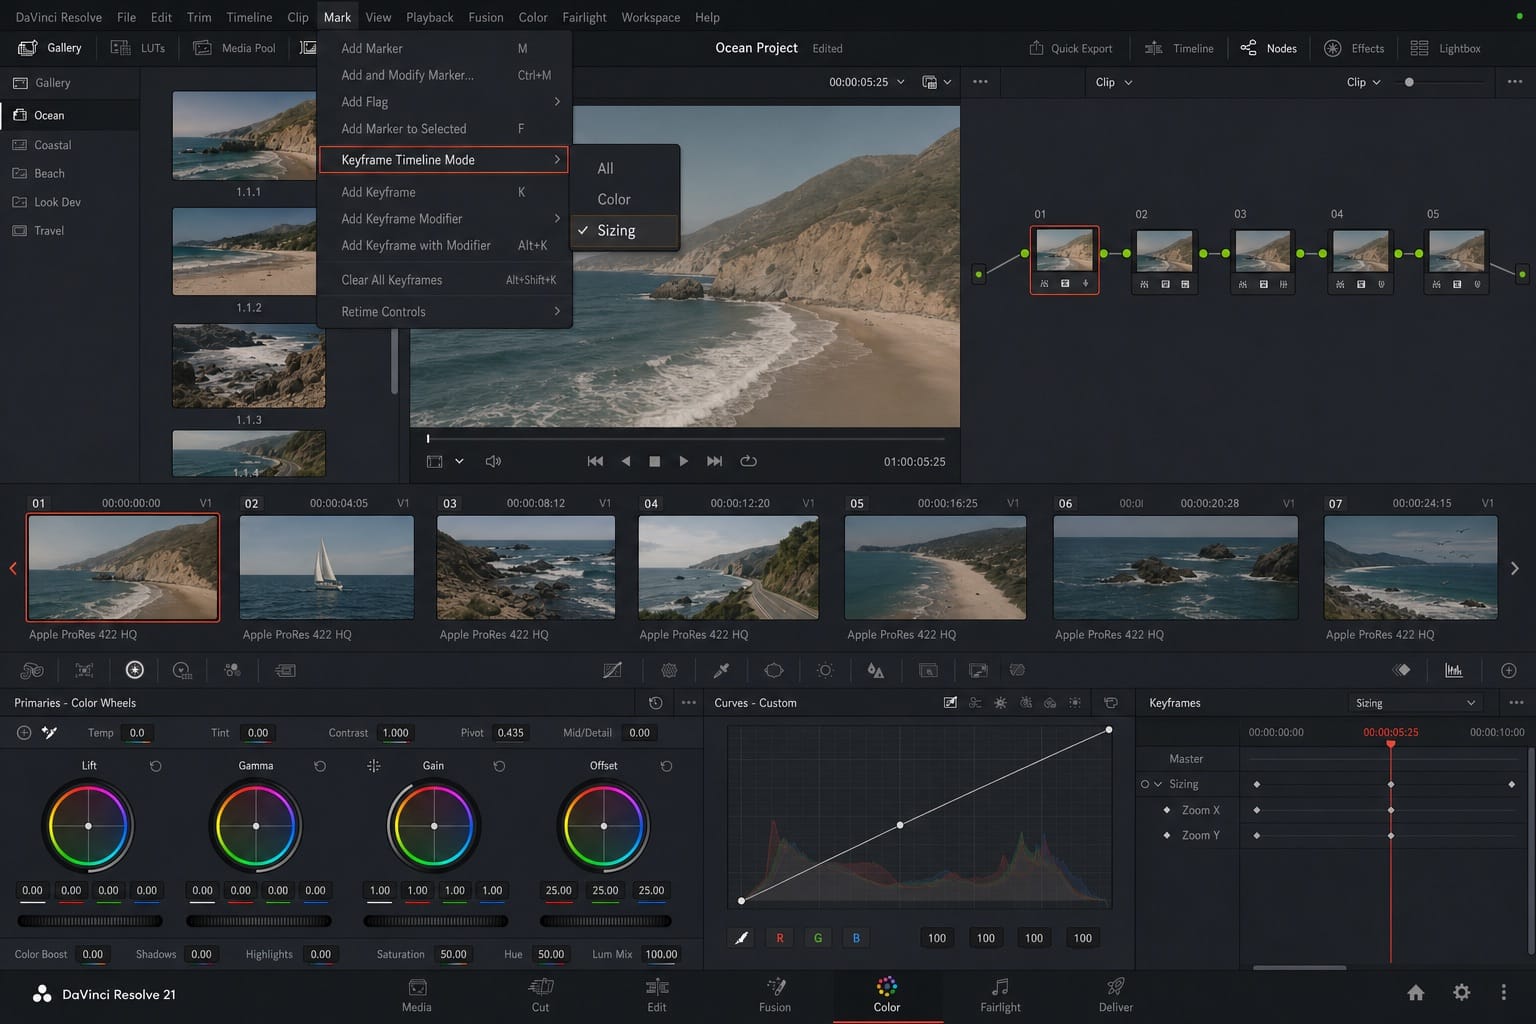This screenshot has height=1024, width=1536.
Task: Select Sizing in keyframe mode submenu
Action: pyautogui.click(x=625, y=230)
